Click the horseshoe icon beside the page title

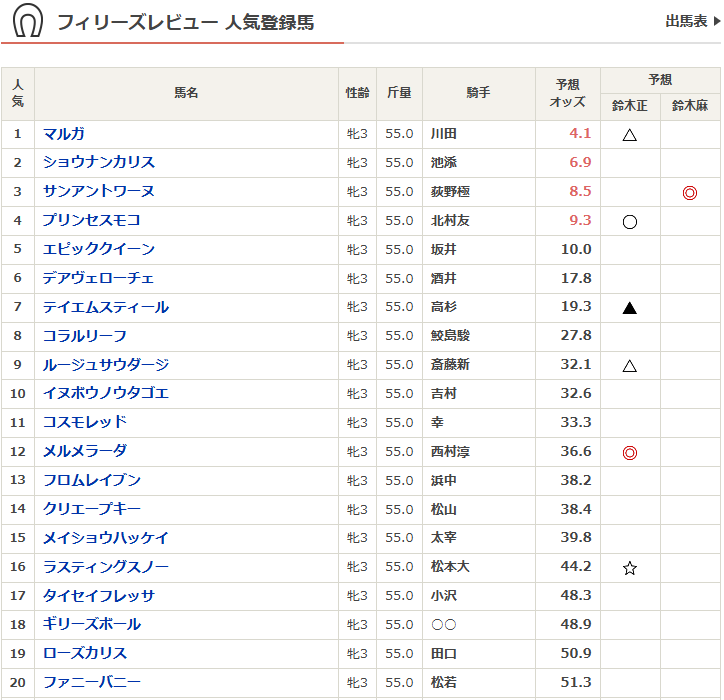point(28,21)
